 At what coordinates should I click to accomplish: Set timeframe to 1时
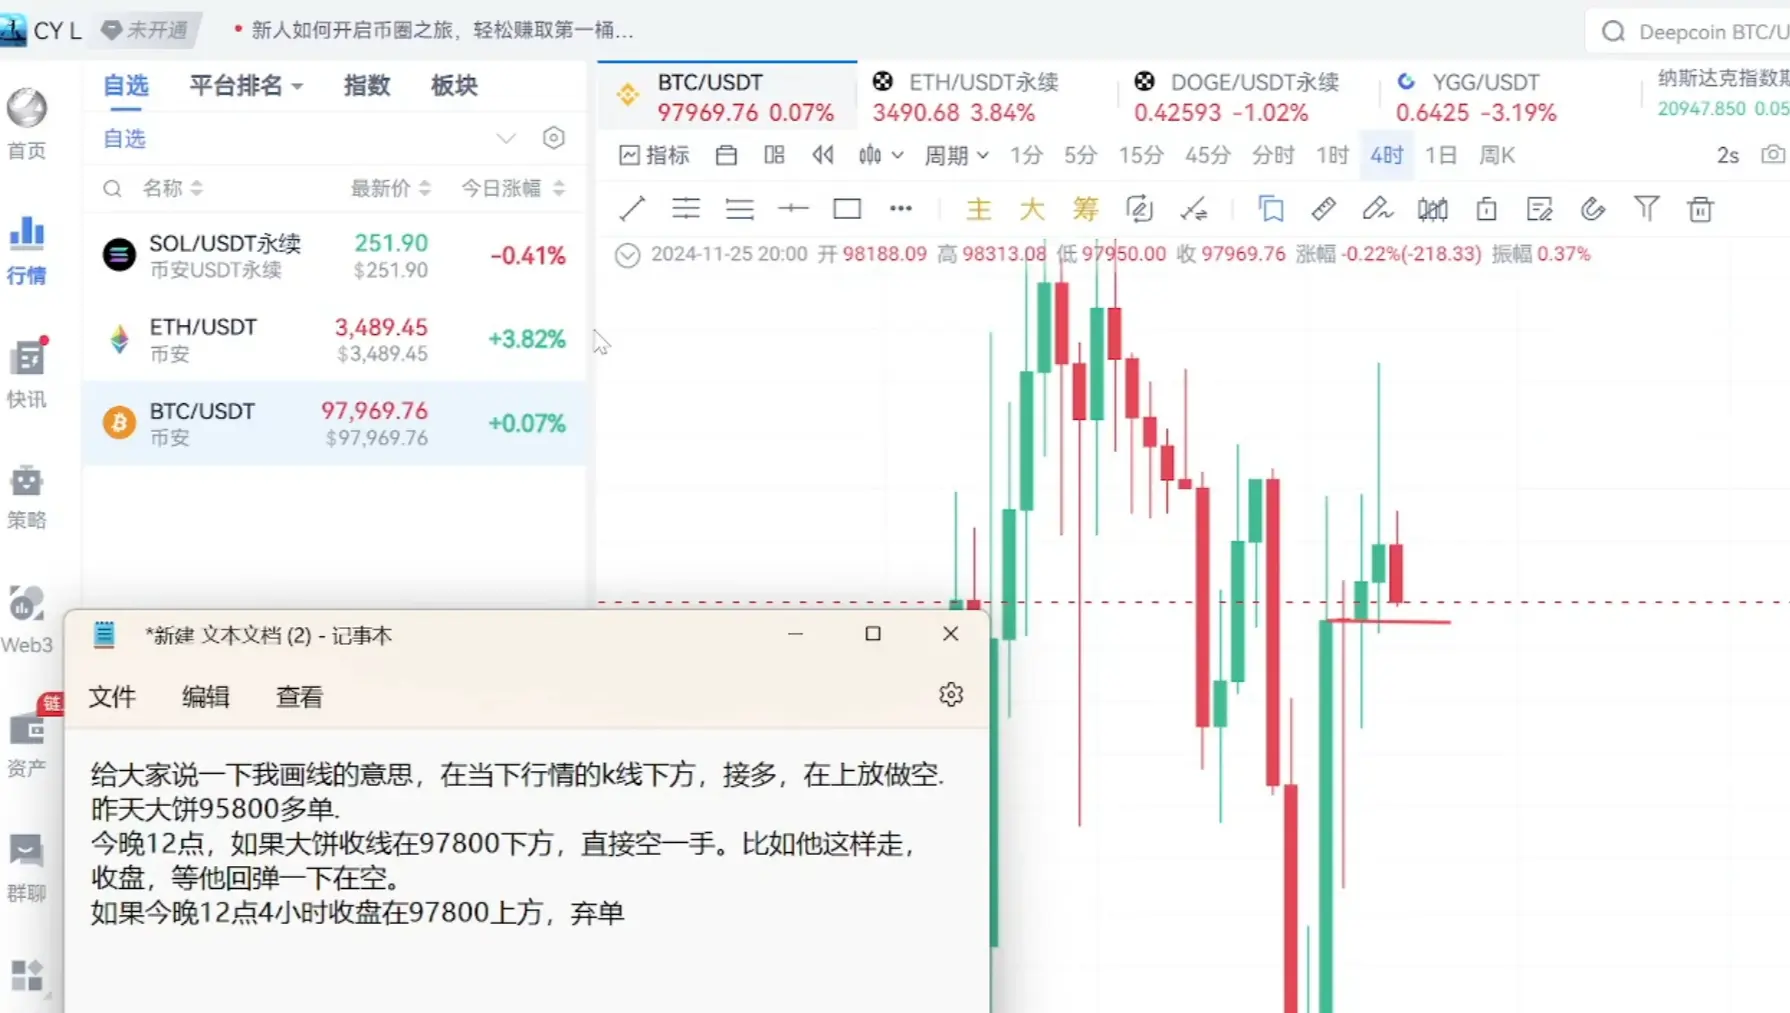(1333, 155)
